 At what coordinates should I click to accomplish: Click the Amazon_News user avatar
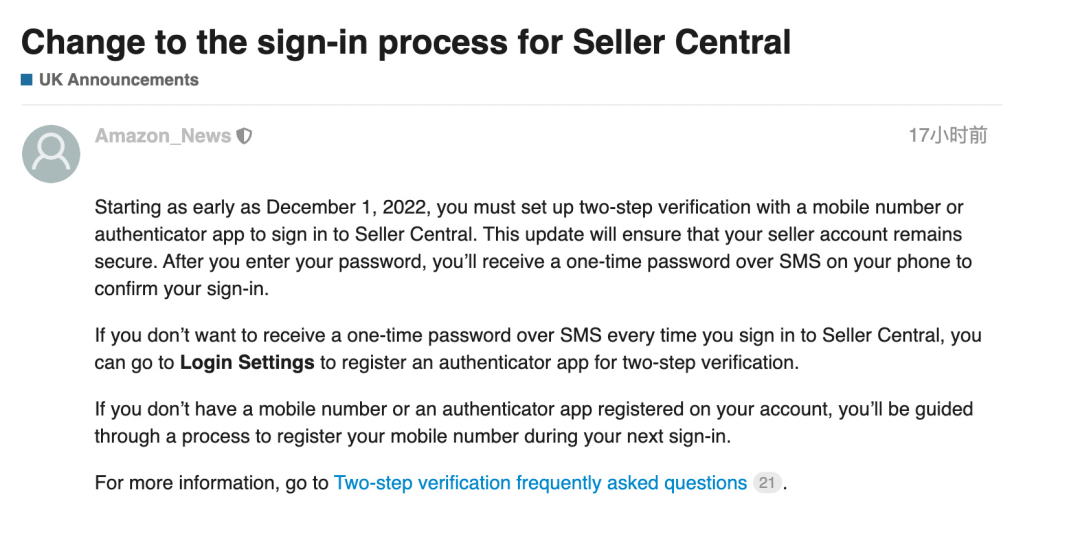pos(51,153)
